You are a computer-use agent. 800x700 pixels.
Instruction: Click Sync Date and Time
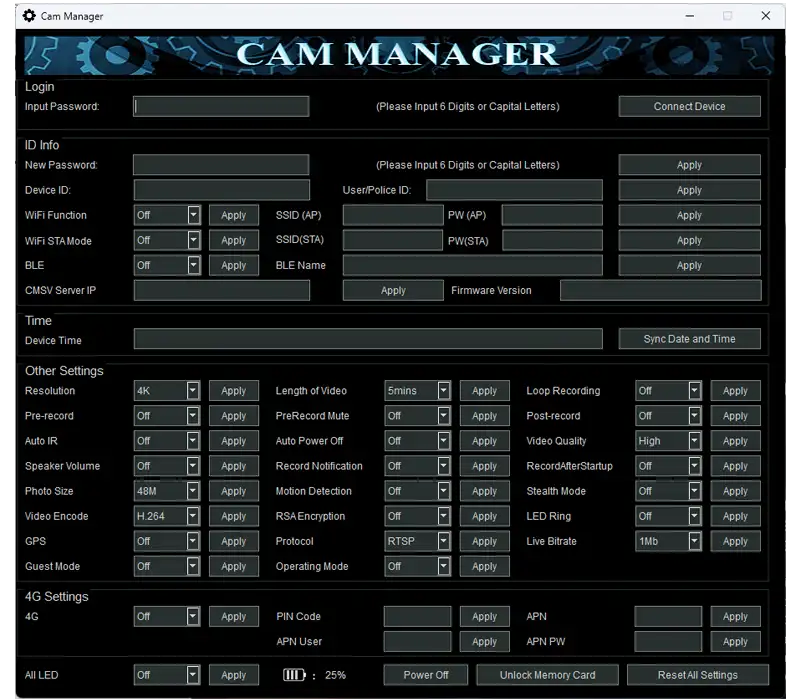(689, 339)
